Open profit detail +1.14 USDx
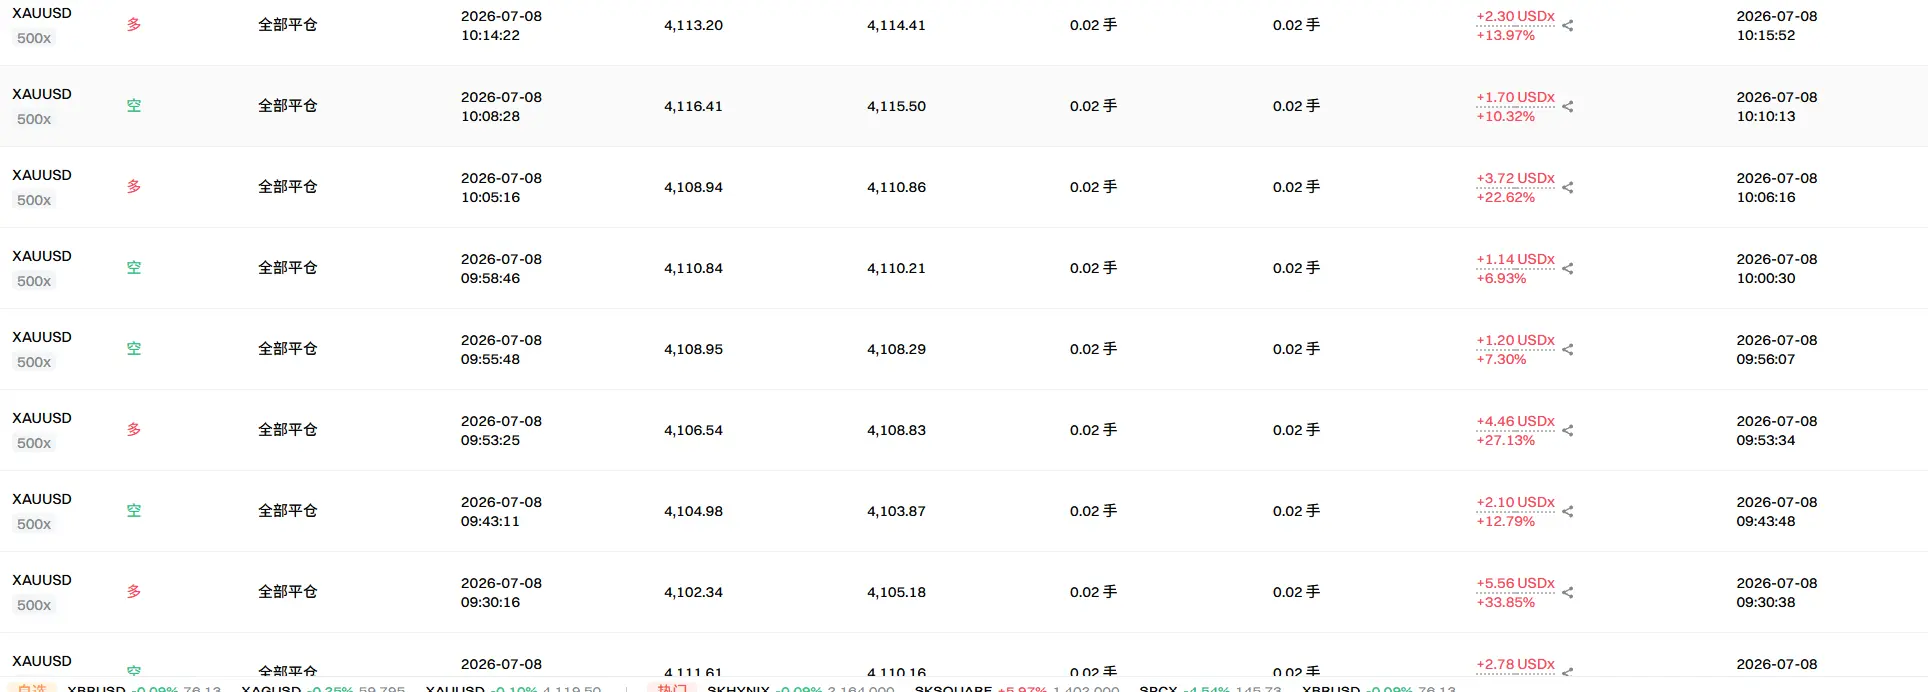Viewport: 1928px width, 692px height. (x=1515, y=259)
